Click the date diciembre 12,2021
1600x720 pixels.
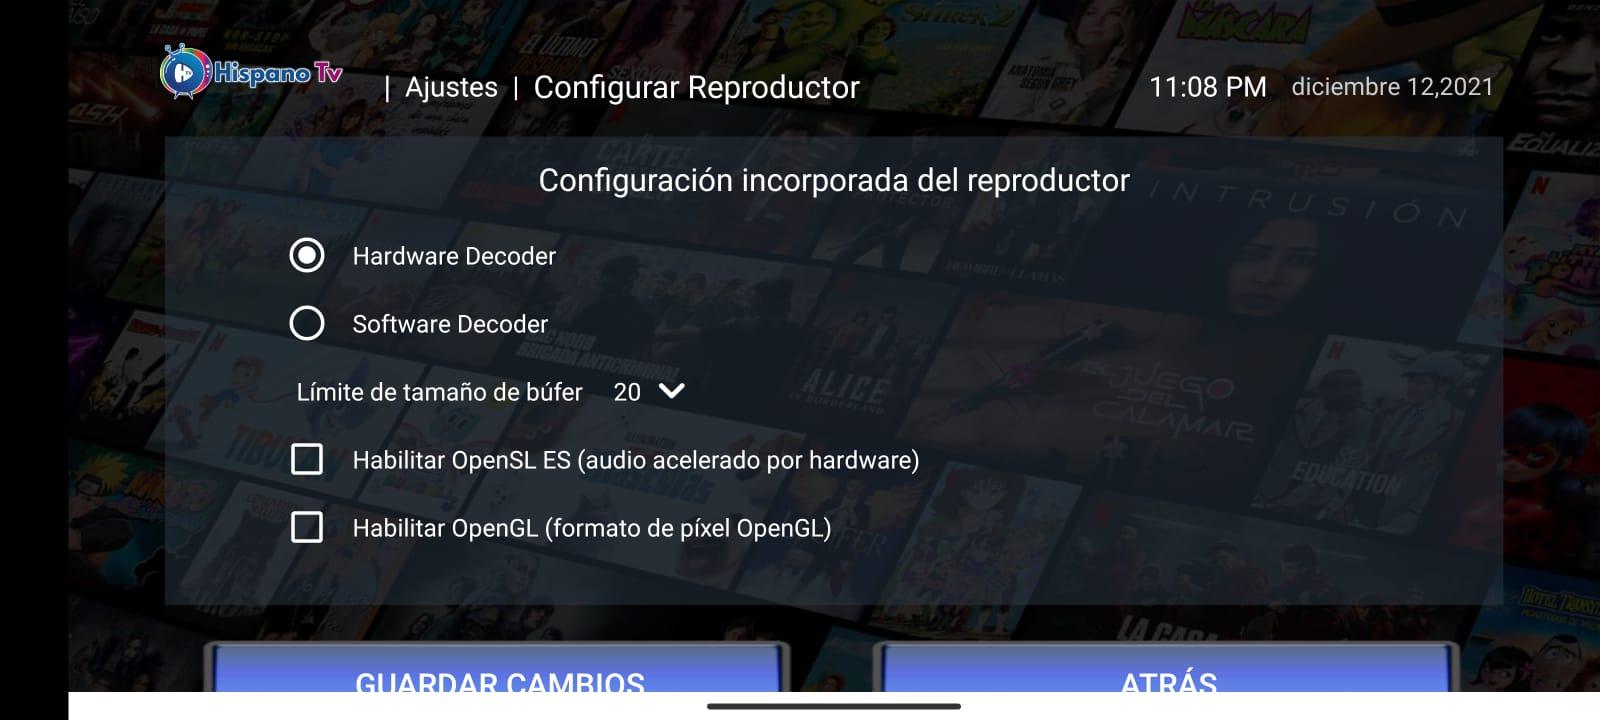pyautogui.click(x=1392, y=87)
